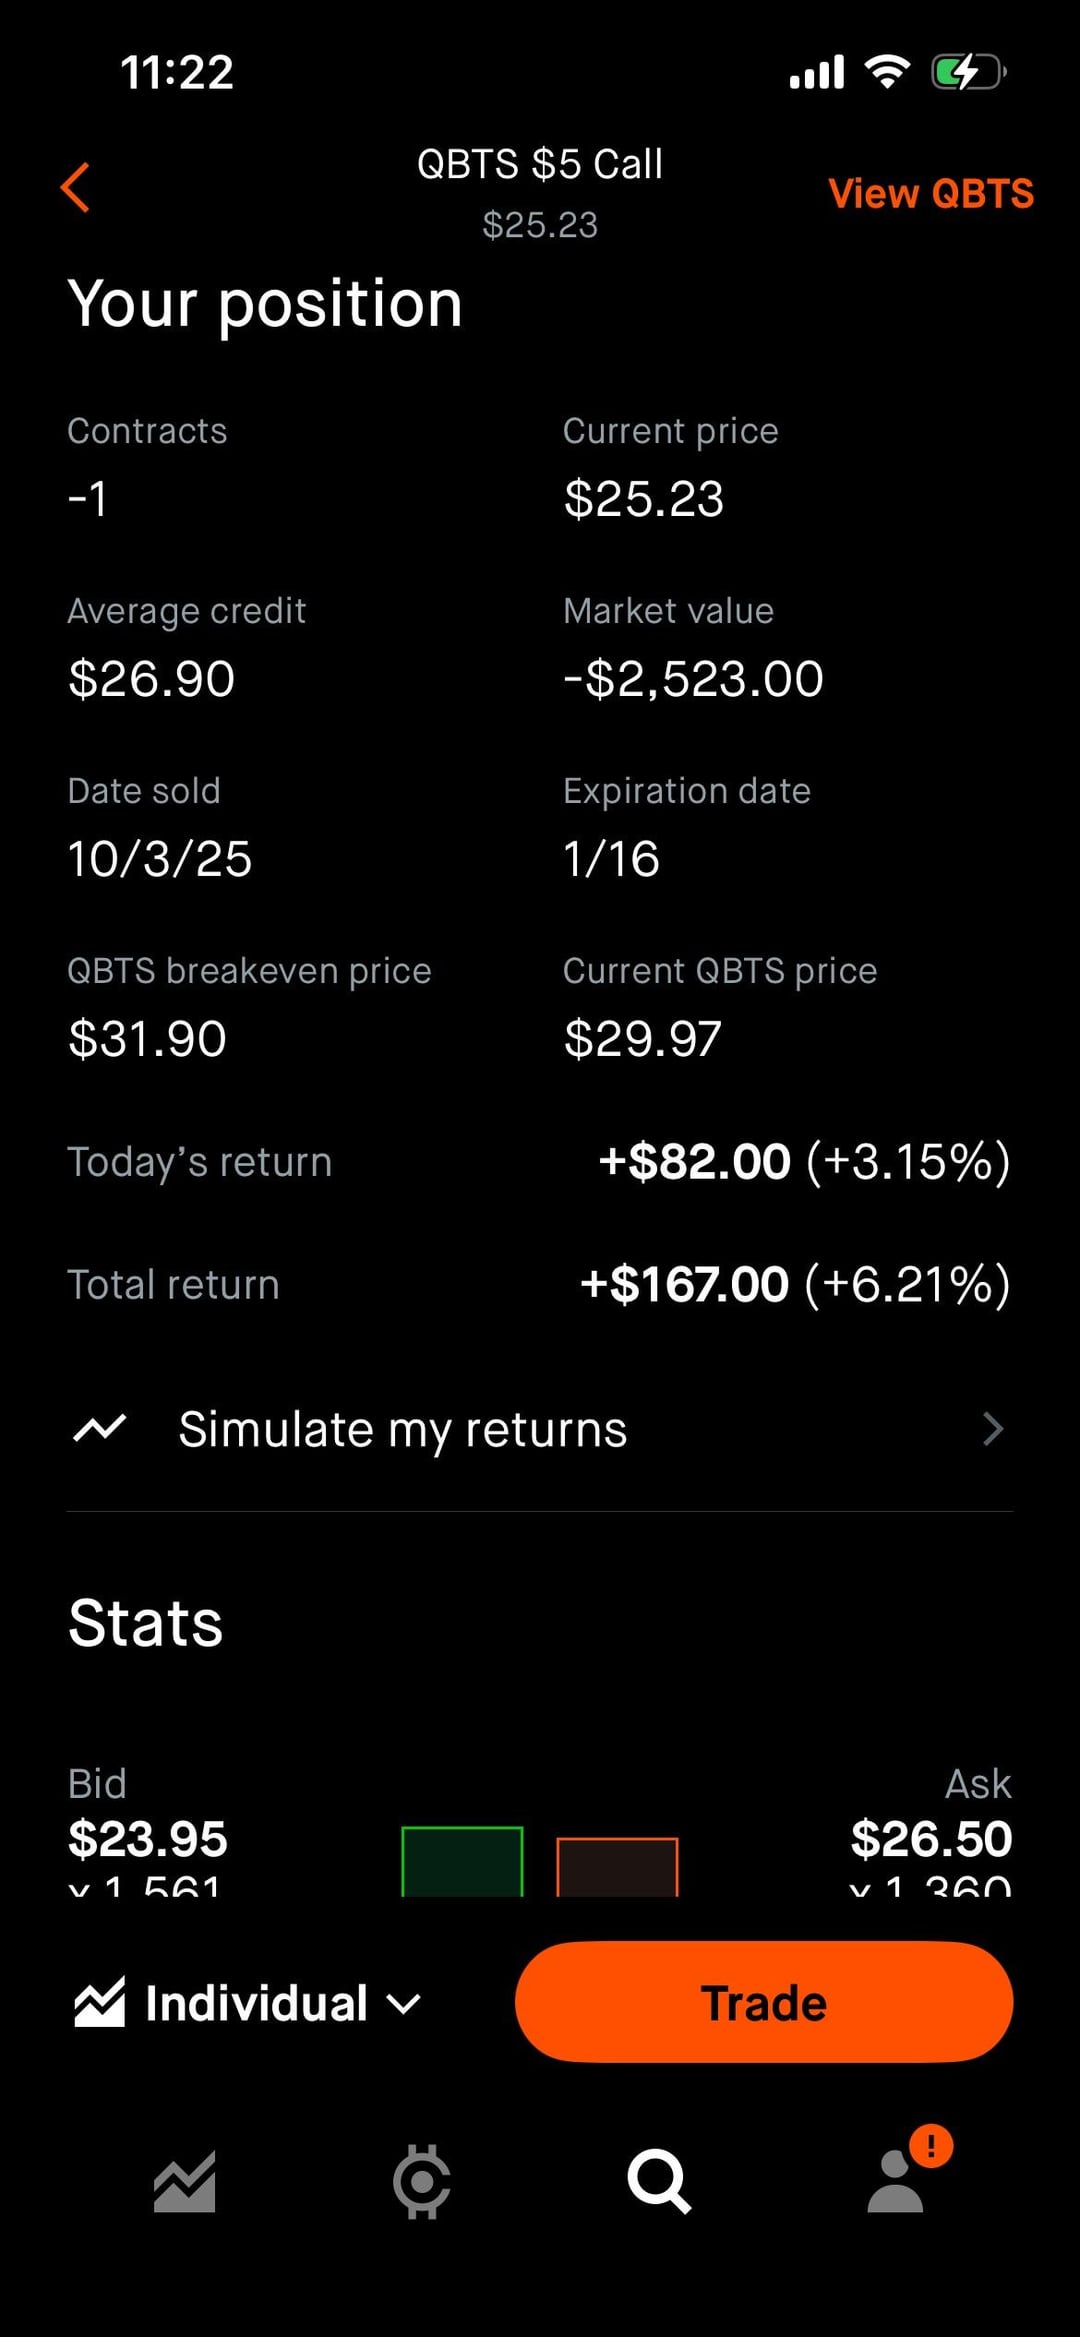Tap the Ask price $26.50

[x=931, y=1838]
